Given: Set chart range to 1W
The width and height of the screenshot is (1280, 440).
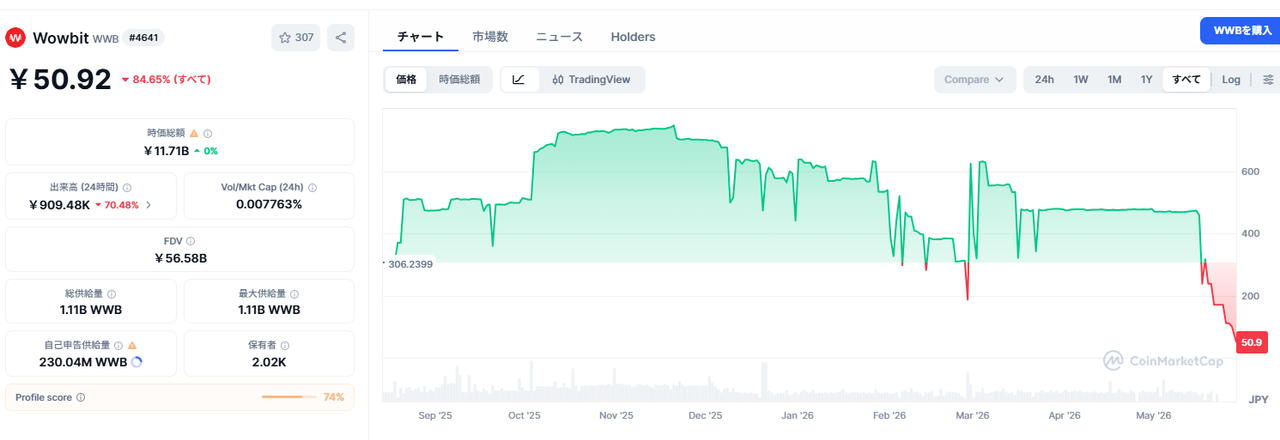Looking at the screenshot, I should tap(1081, 80).
